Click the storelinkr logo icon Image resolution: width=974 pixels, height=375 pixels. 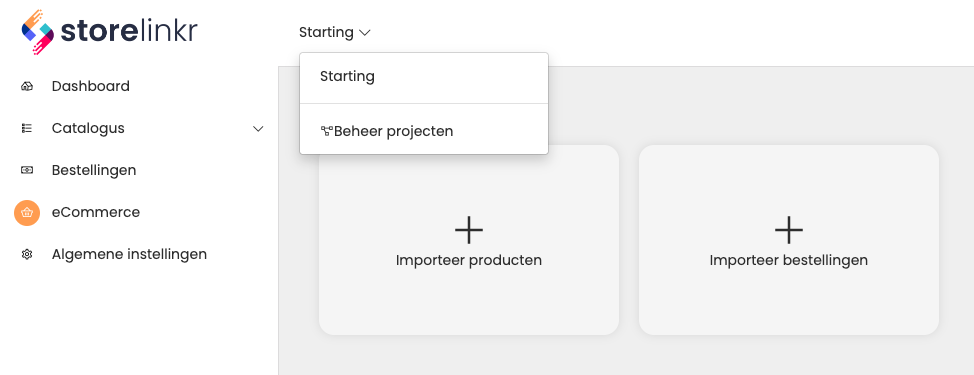click(38, 32)
